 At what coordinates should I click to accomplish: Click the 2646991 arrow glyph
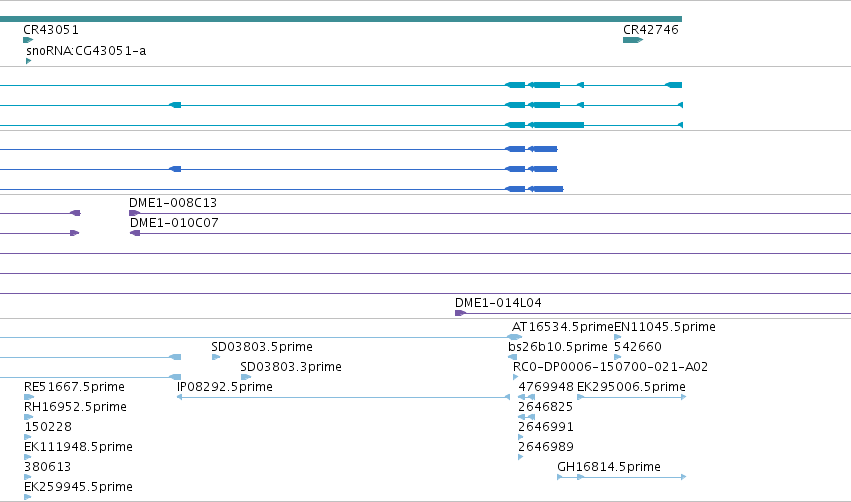click(x=521, y=437)
